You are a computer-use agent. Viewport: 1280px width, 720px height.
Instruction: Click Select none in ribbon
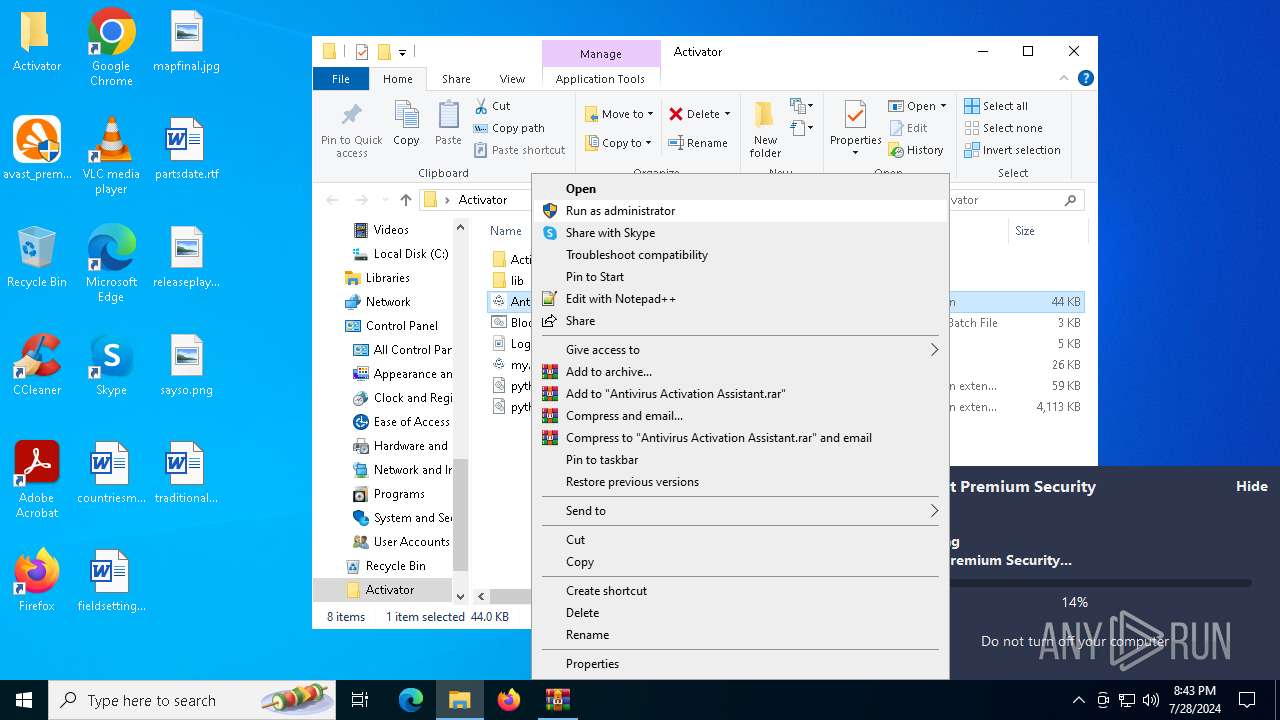(x=1003, y=128)
